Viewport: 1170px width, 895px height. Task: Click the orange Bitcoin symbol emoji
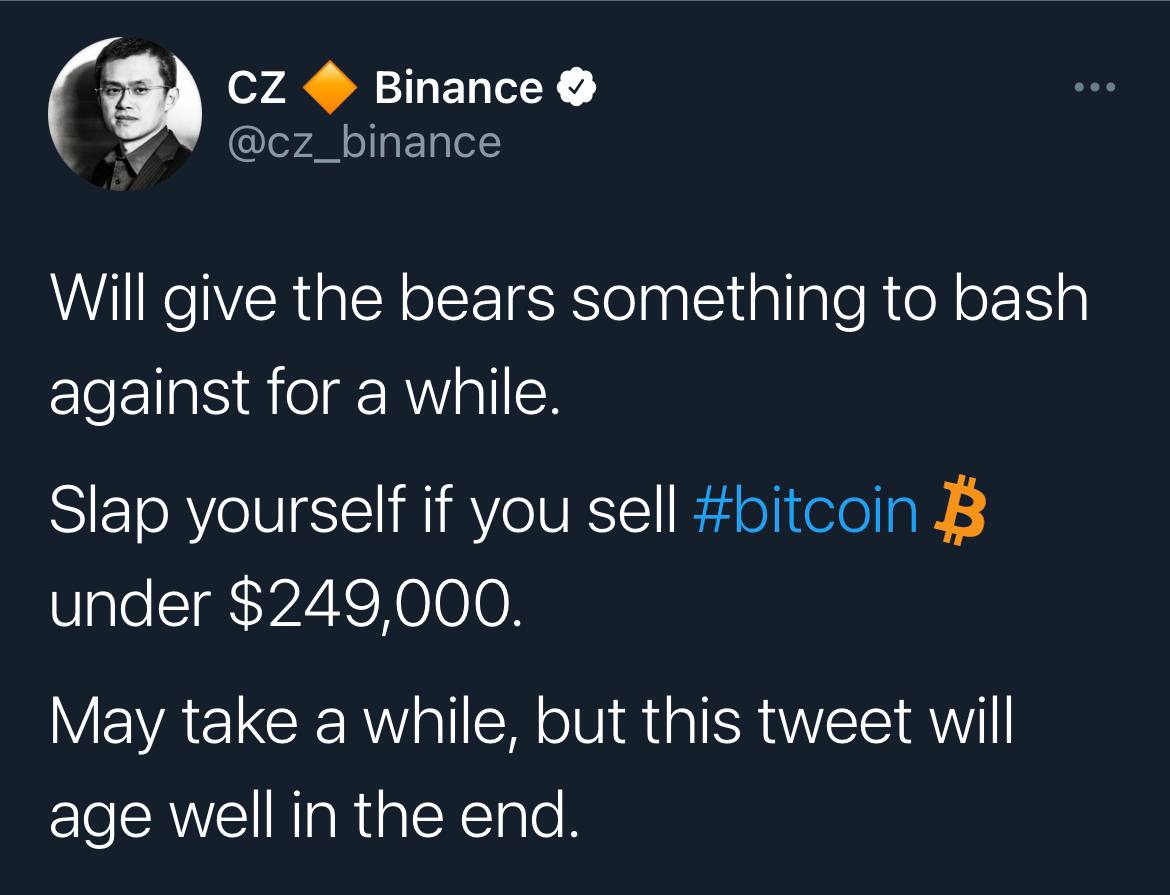pos(958,510)
